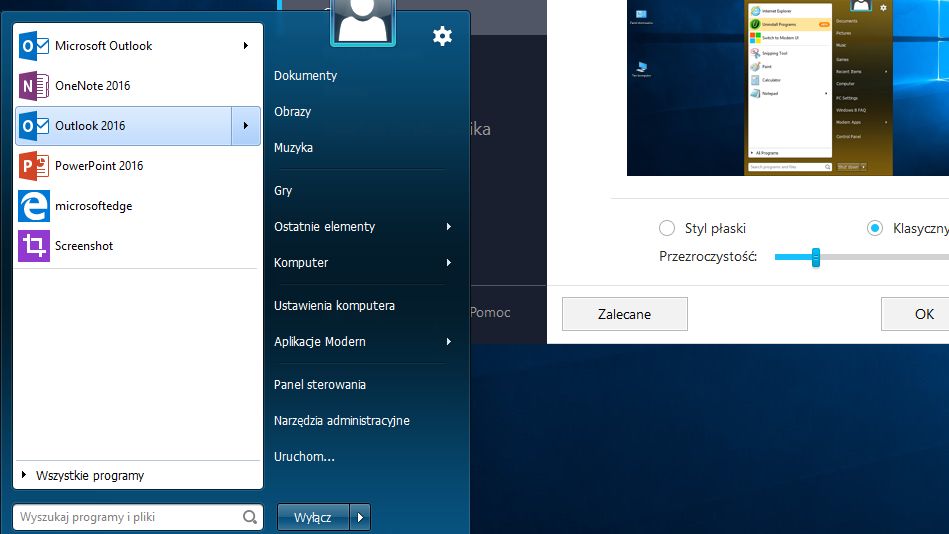Expand Microsoft Outlook submenu arrow
The height and width of the screenshot is (534, 949).
(x=246, y=46)
